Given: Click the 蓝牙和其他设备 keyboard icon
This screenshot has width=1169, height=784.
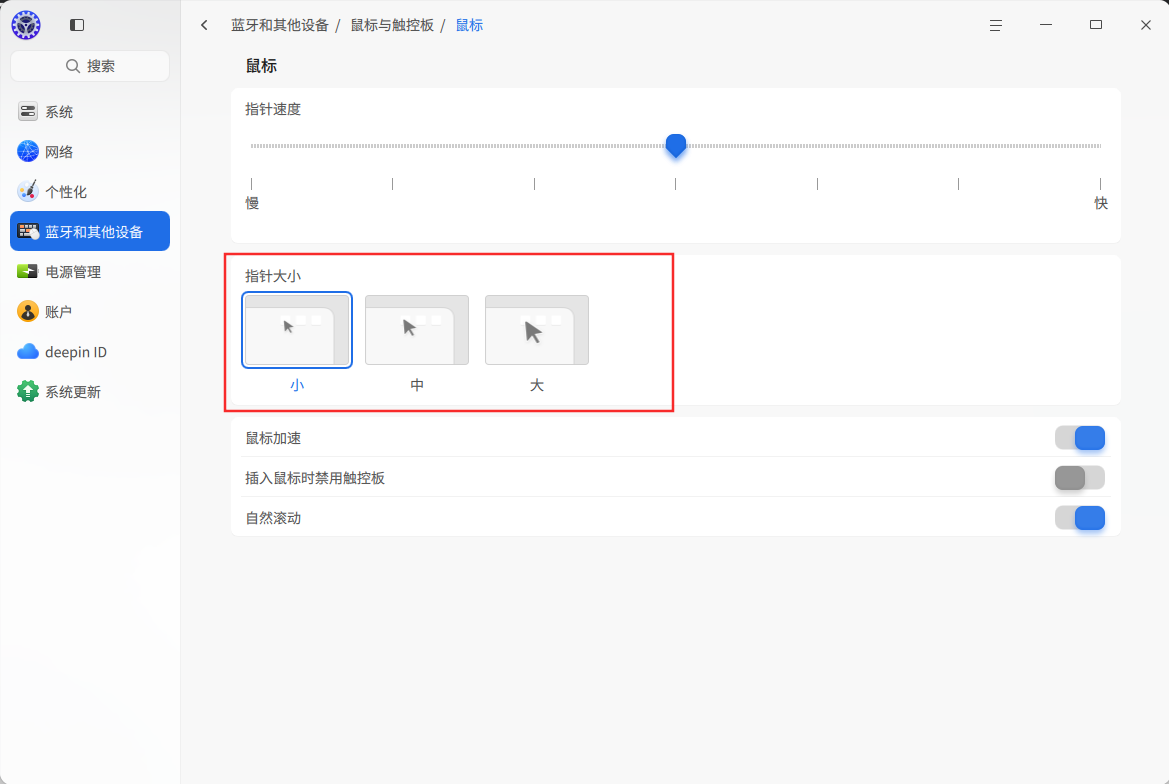Looking at the screenshot, I should (x=28, y=232).
